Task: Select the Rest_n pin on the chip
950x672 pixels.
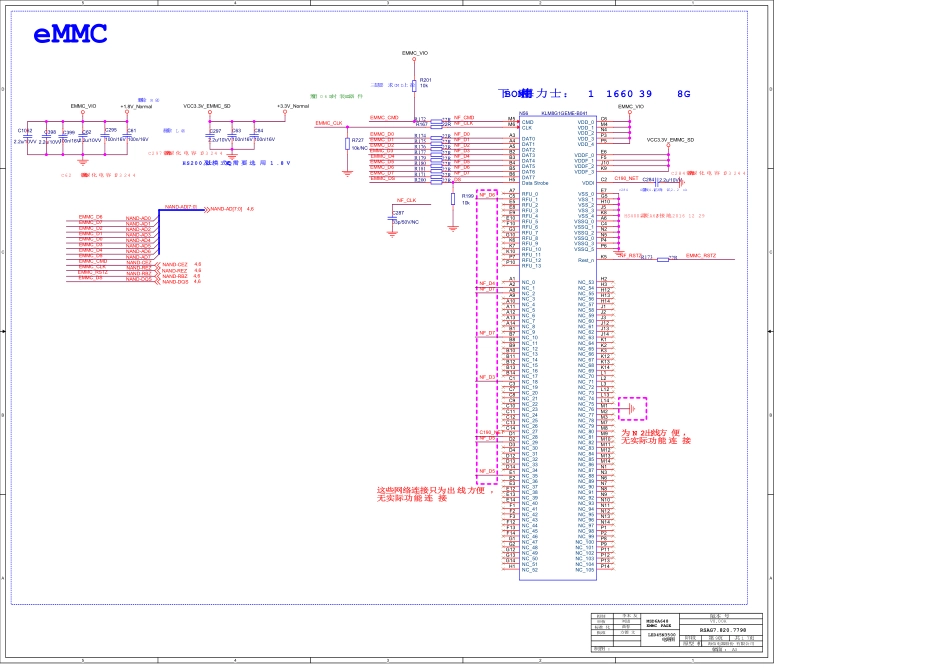Action: (587, 260)
